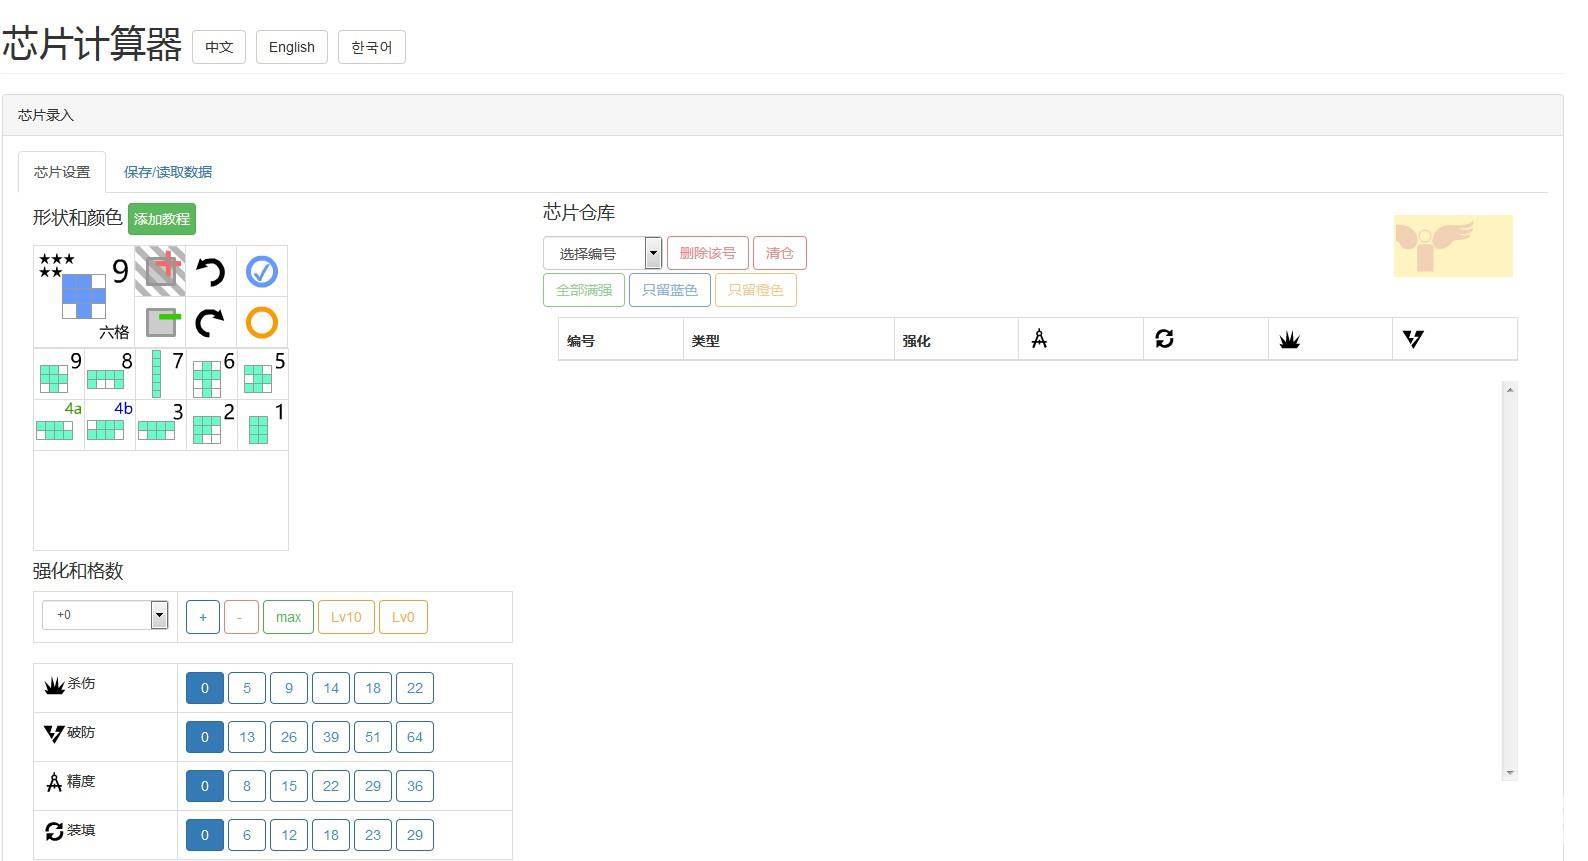Open the 芯片设置 tab
The image size is (1588, 861).
pyautogui.click(x=62, y=172)
